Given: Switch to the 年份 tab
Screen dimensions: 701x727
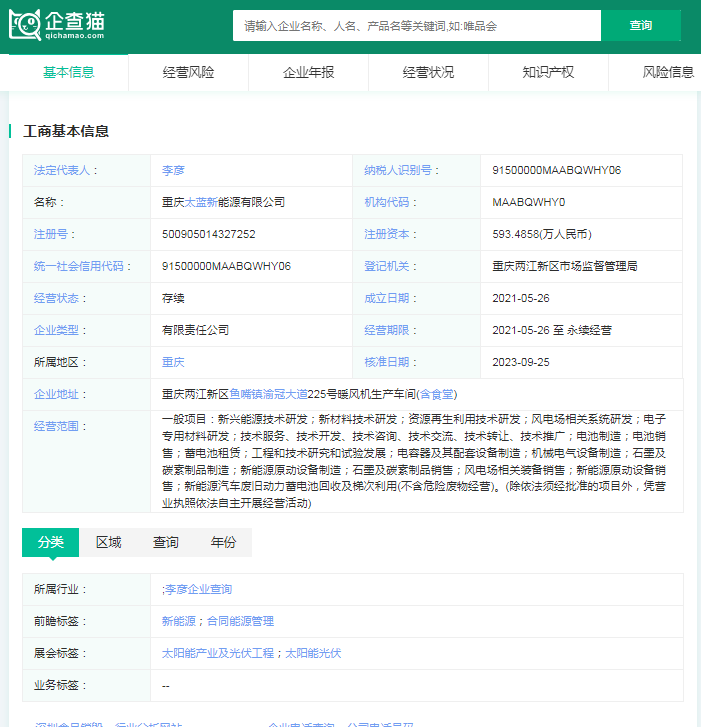Looking at the screenshot, I should coord(223,542).
